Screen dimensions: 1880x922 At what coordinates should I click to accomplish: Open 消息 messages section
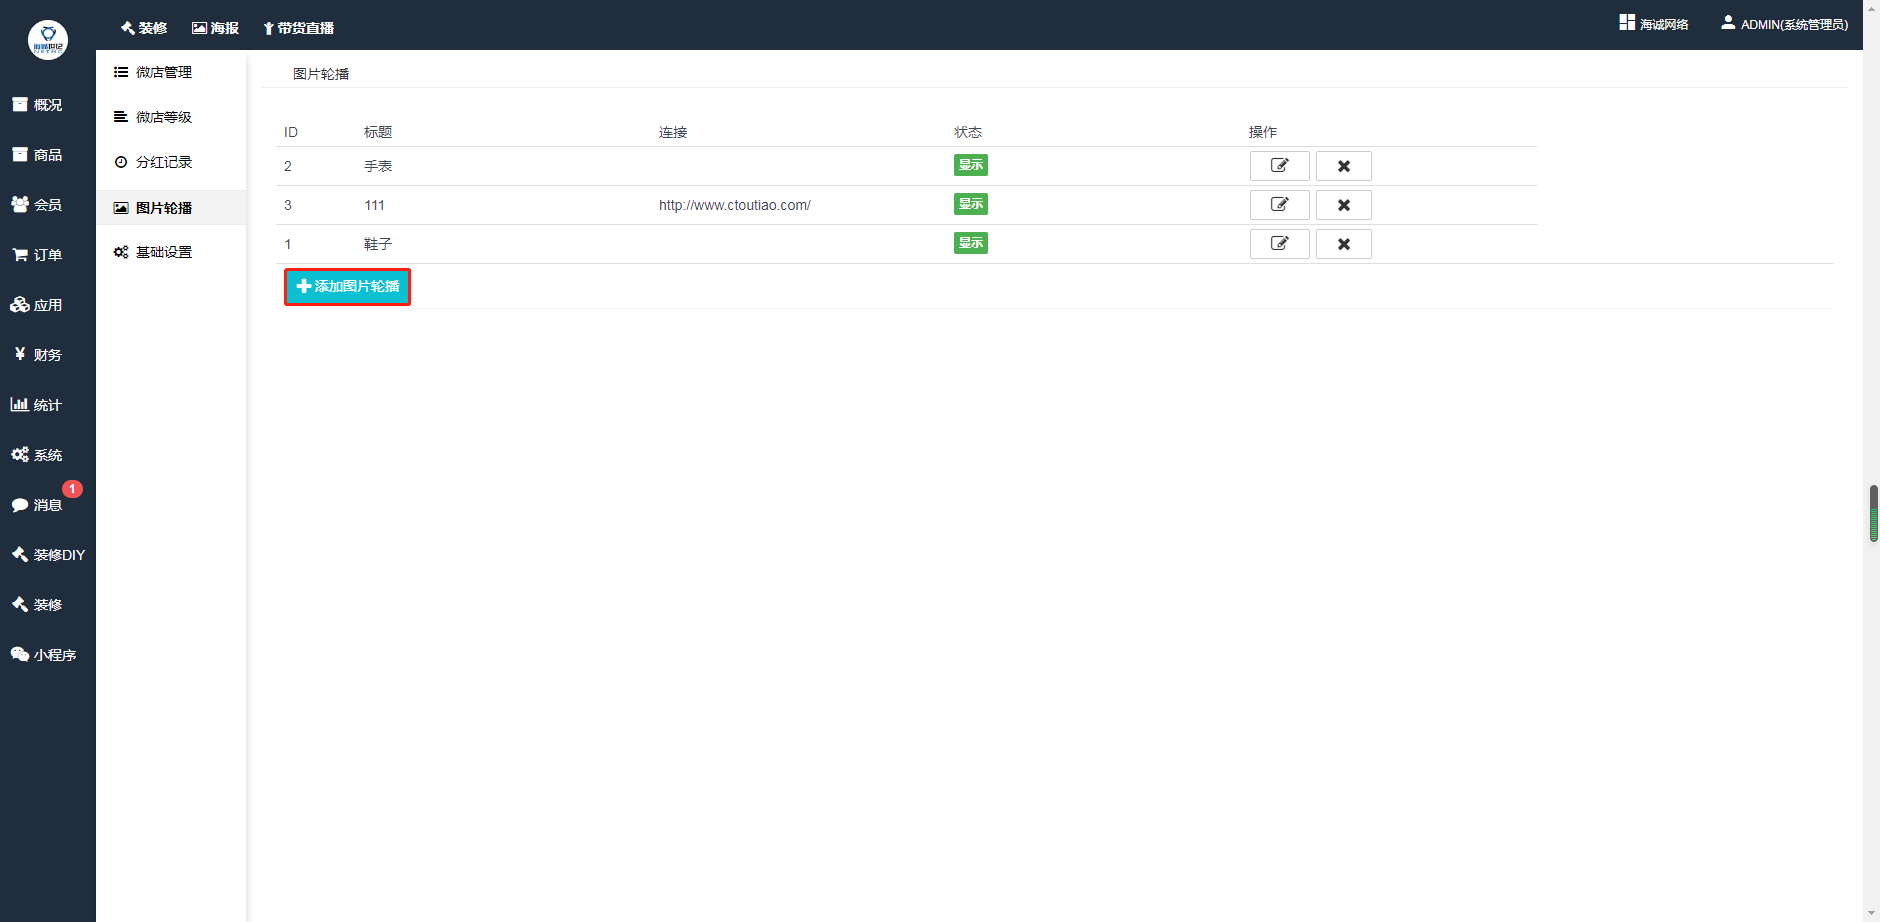point(37,505)
